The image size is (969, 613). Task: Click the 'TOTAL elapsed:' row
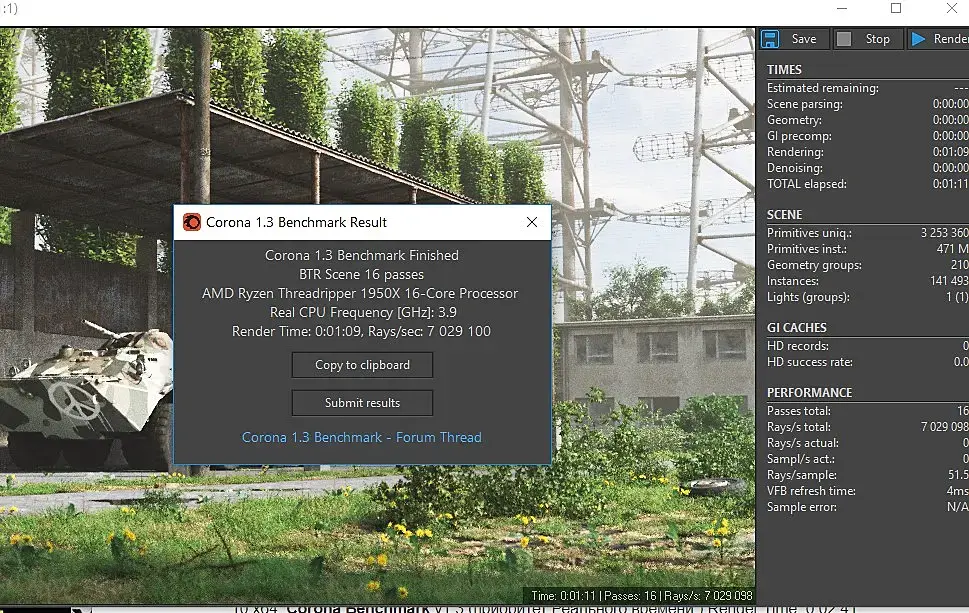(x=868, y=184)
